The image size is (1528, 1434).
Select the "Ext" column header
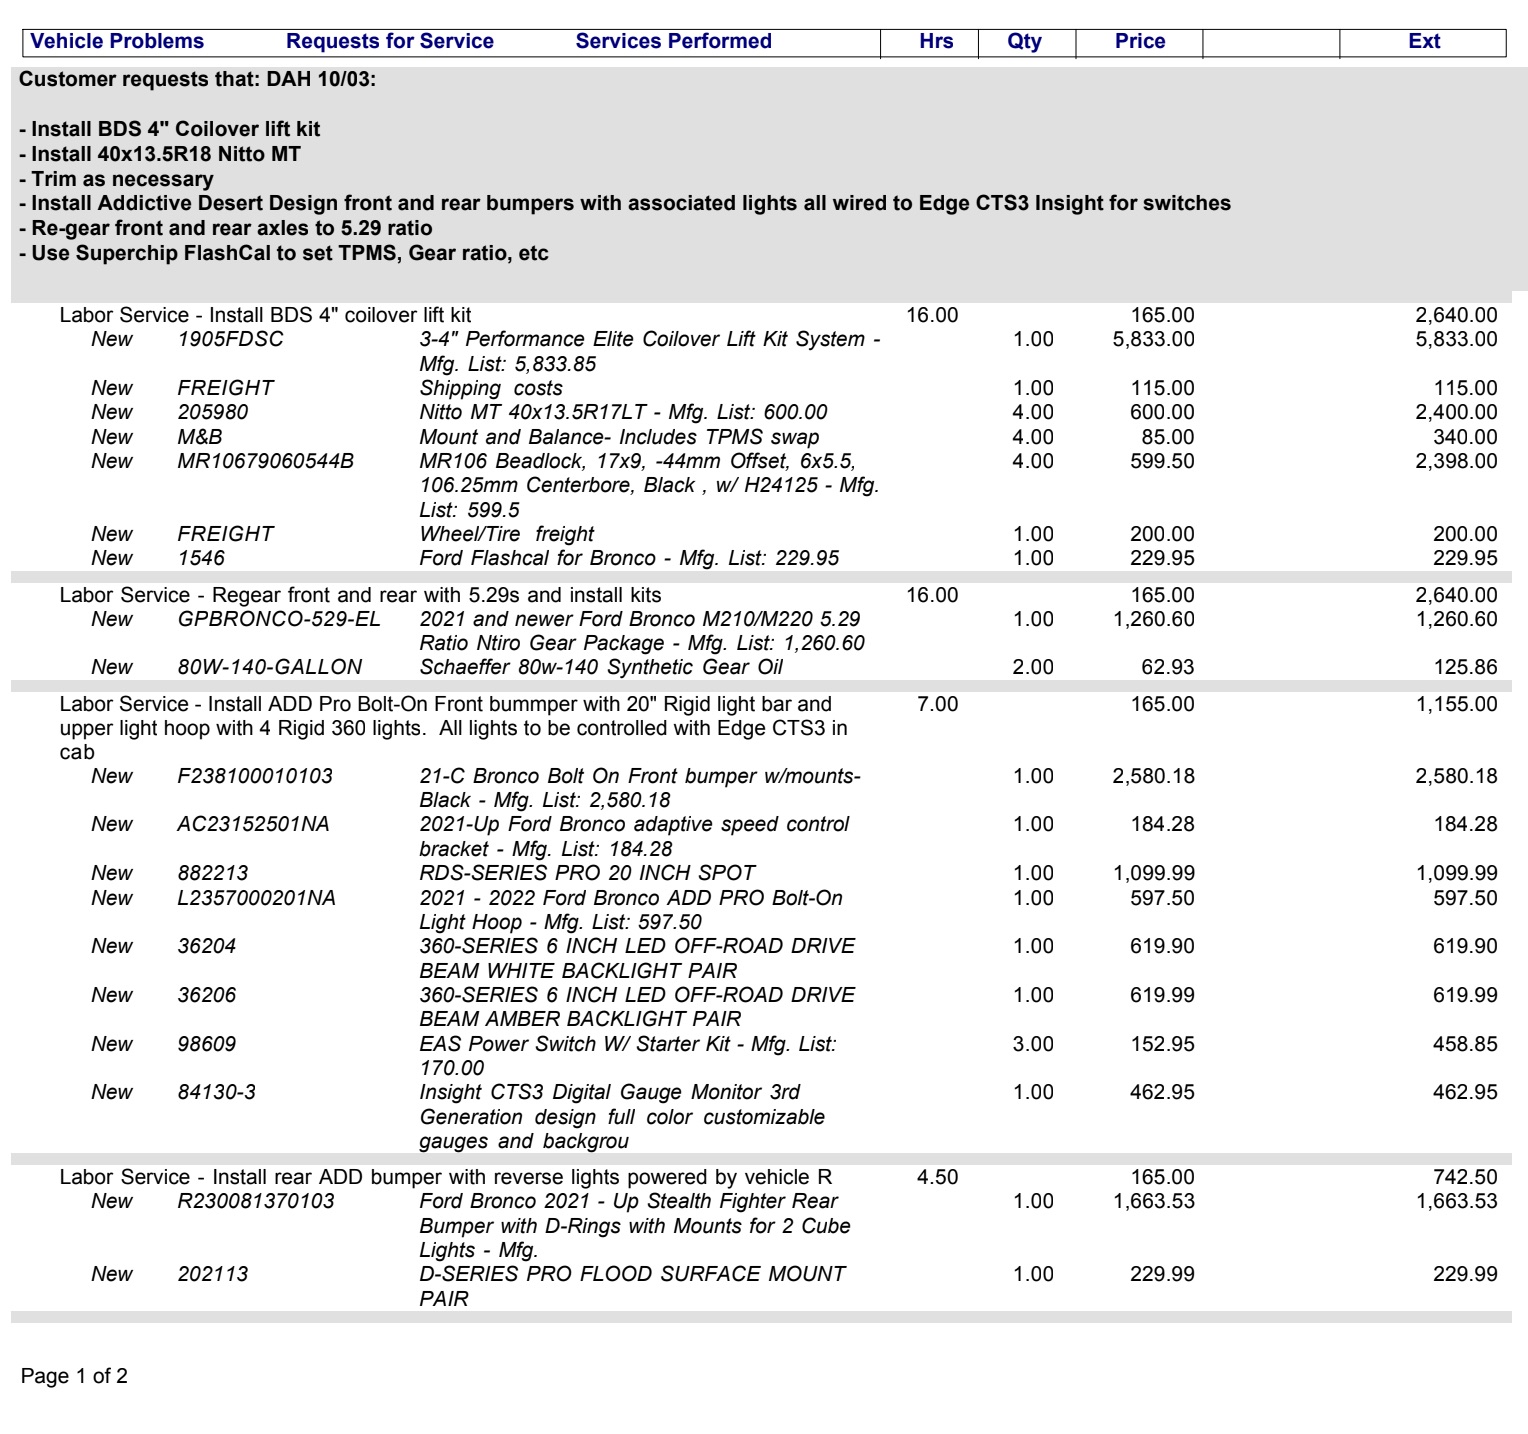[1424, 42]
